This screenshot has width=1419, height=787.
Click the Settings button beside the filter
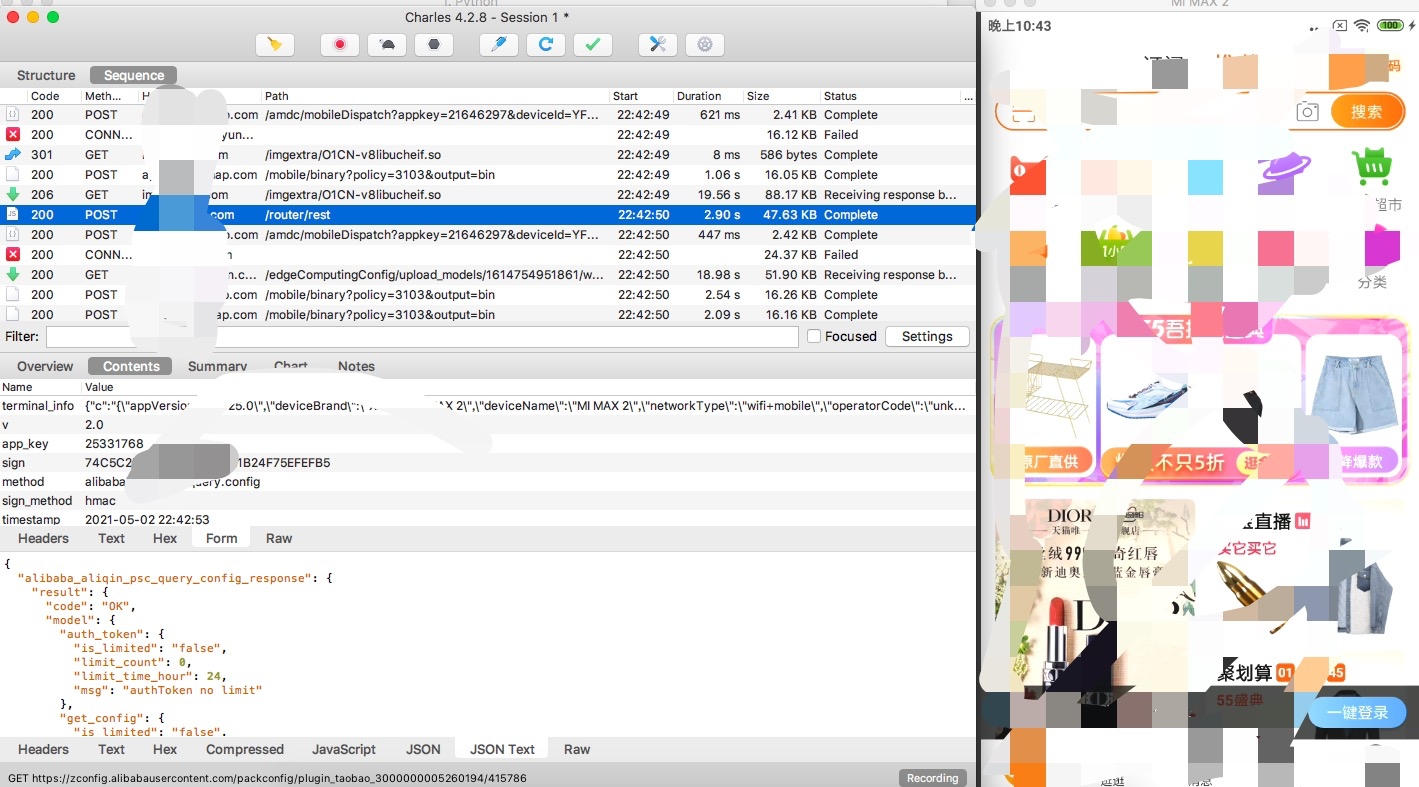click(x=927, y=337)
